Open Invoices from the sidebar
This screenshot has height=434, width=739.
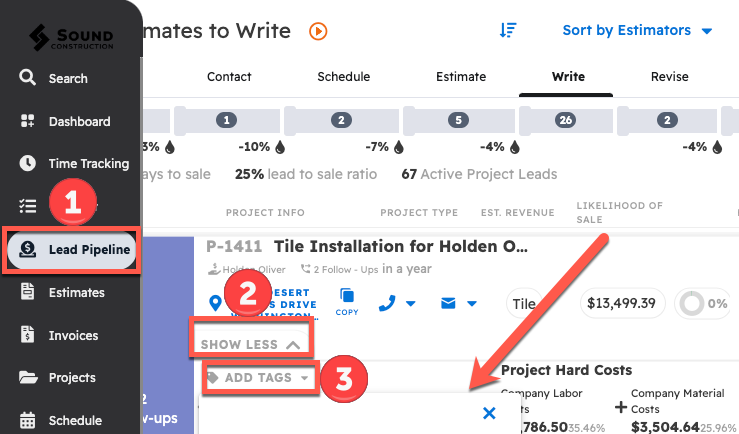[73, 335]
